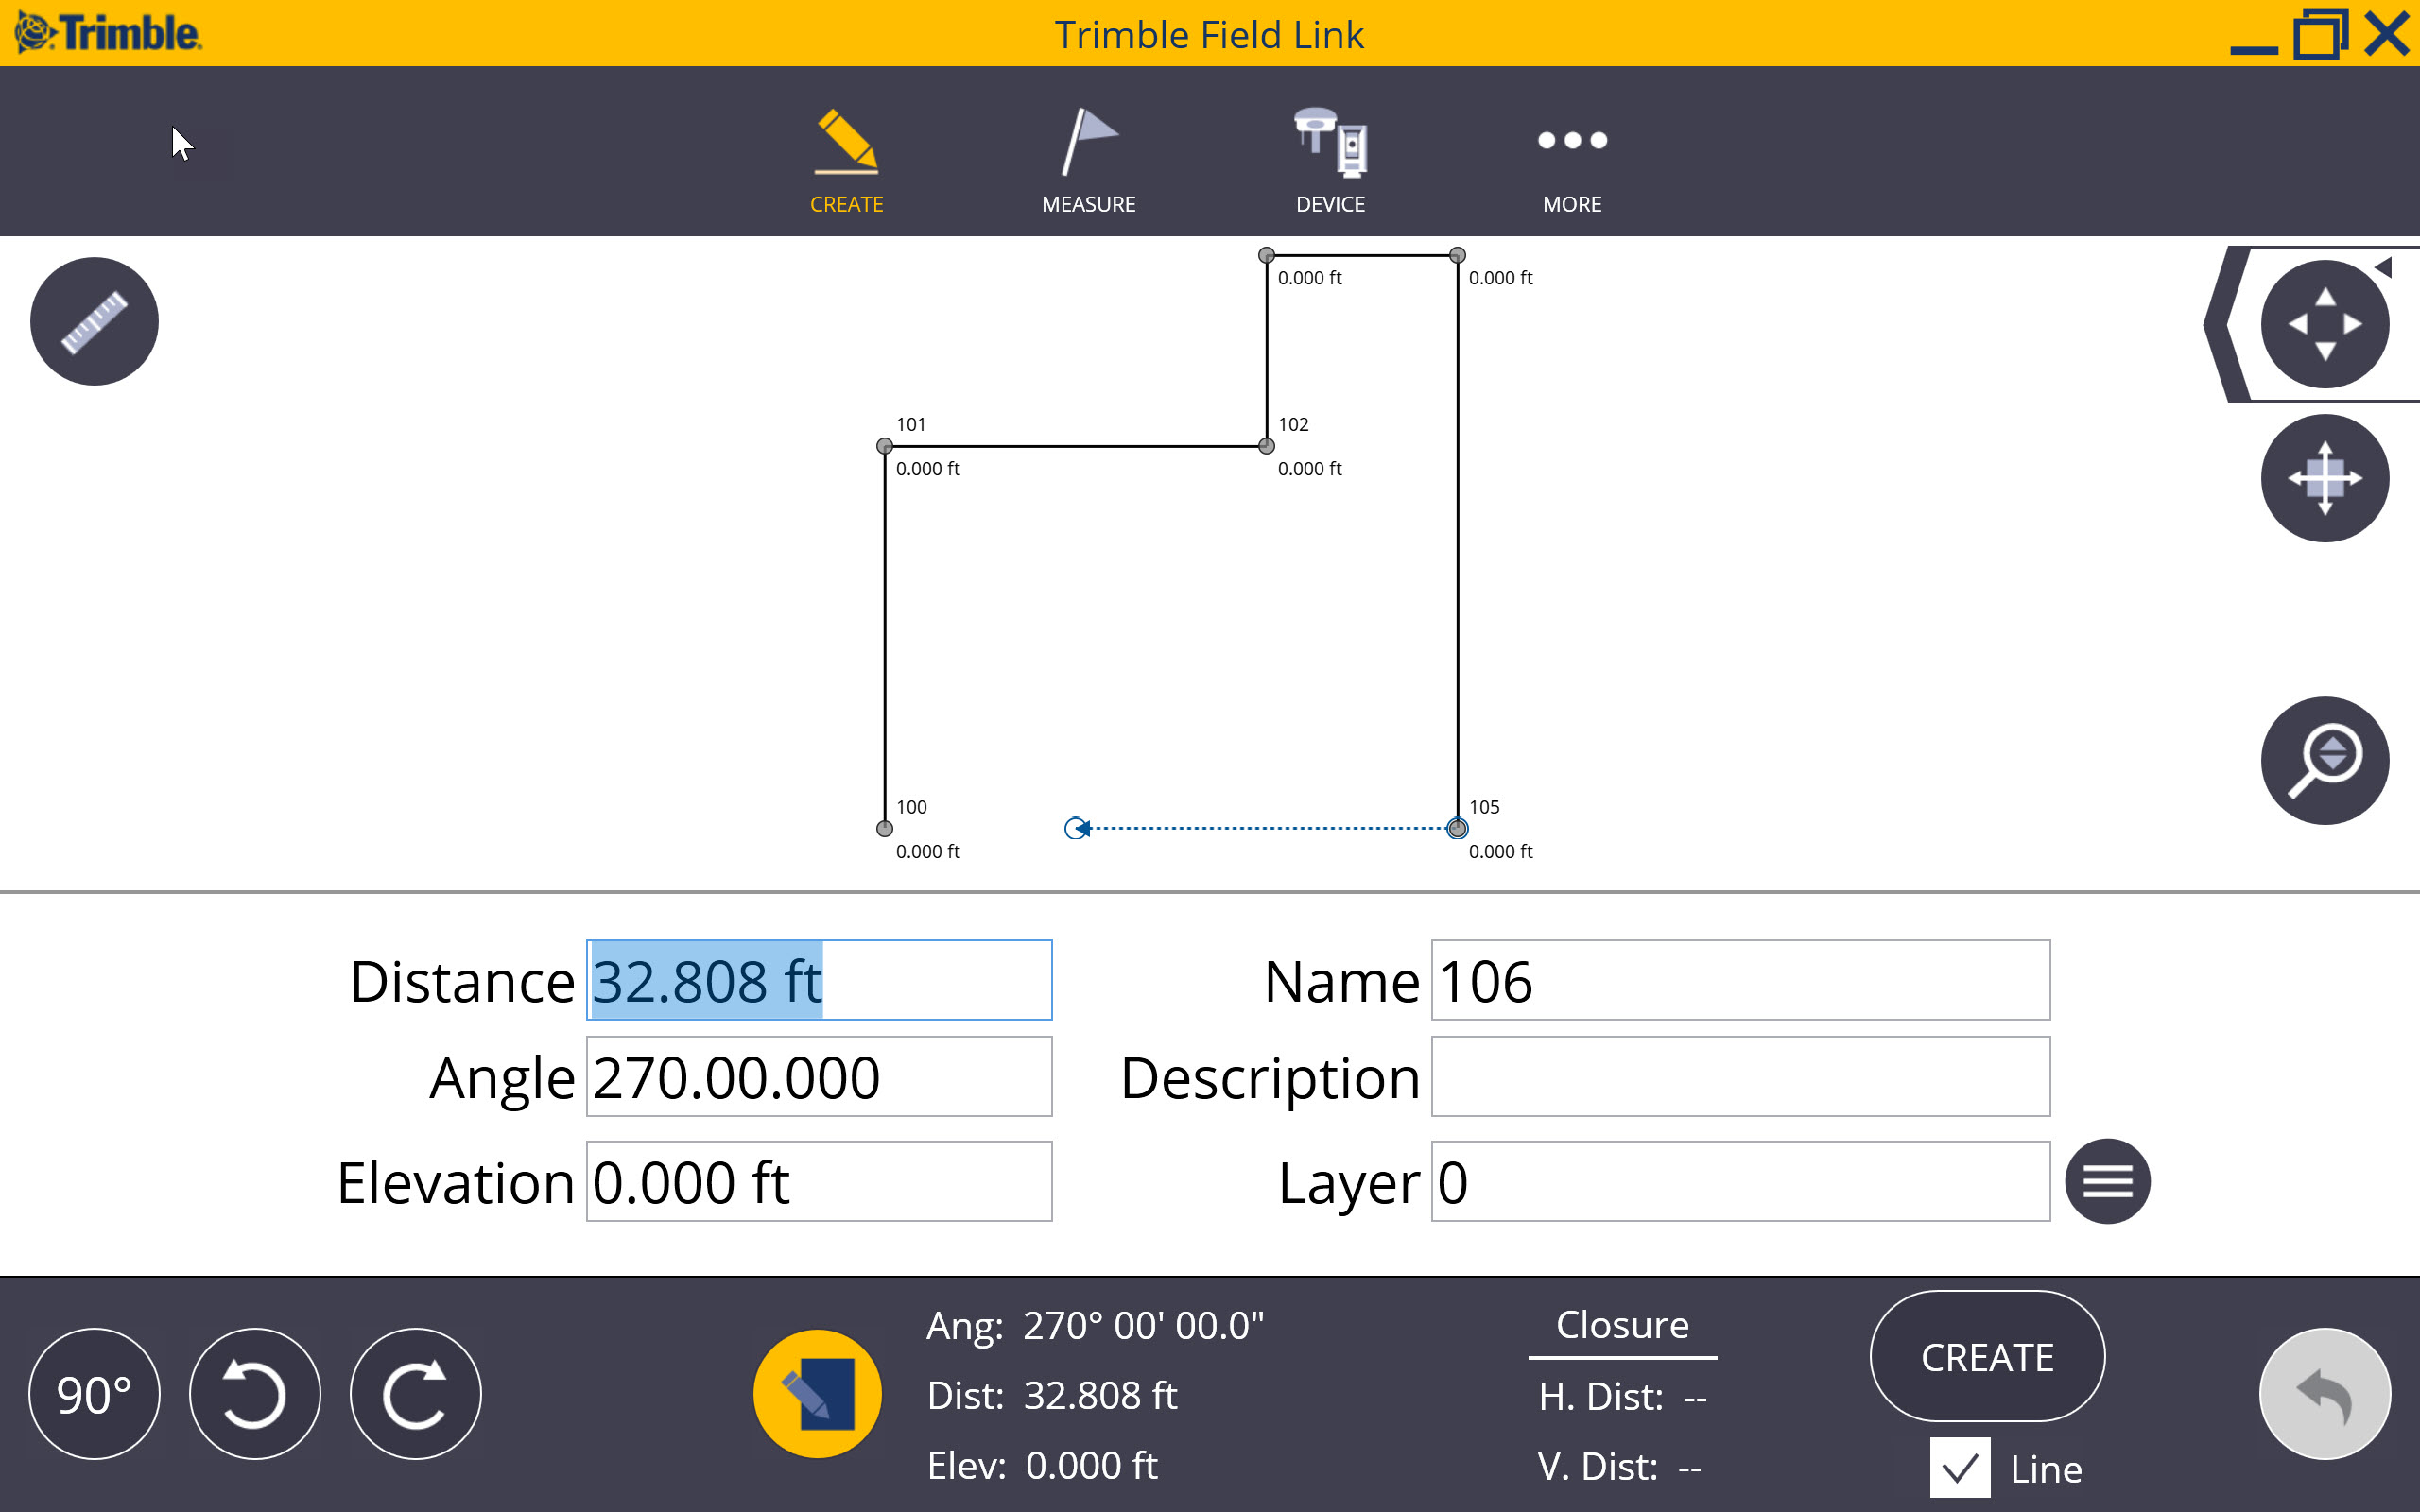Viewport: 2420px width, 1512px height.
Task: Rotate angle counterclockwise
Action: point(255,1394)
